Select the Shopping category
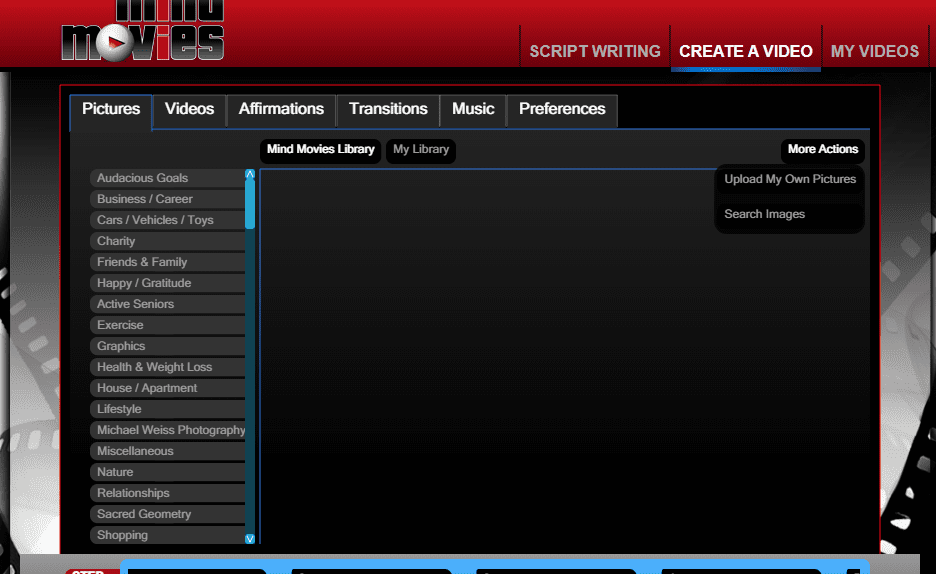This screenshot has height=574, width=936. [x=168, y=535]
